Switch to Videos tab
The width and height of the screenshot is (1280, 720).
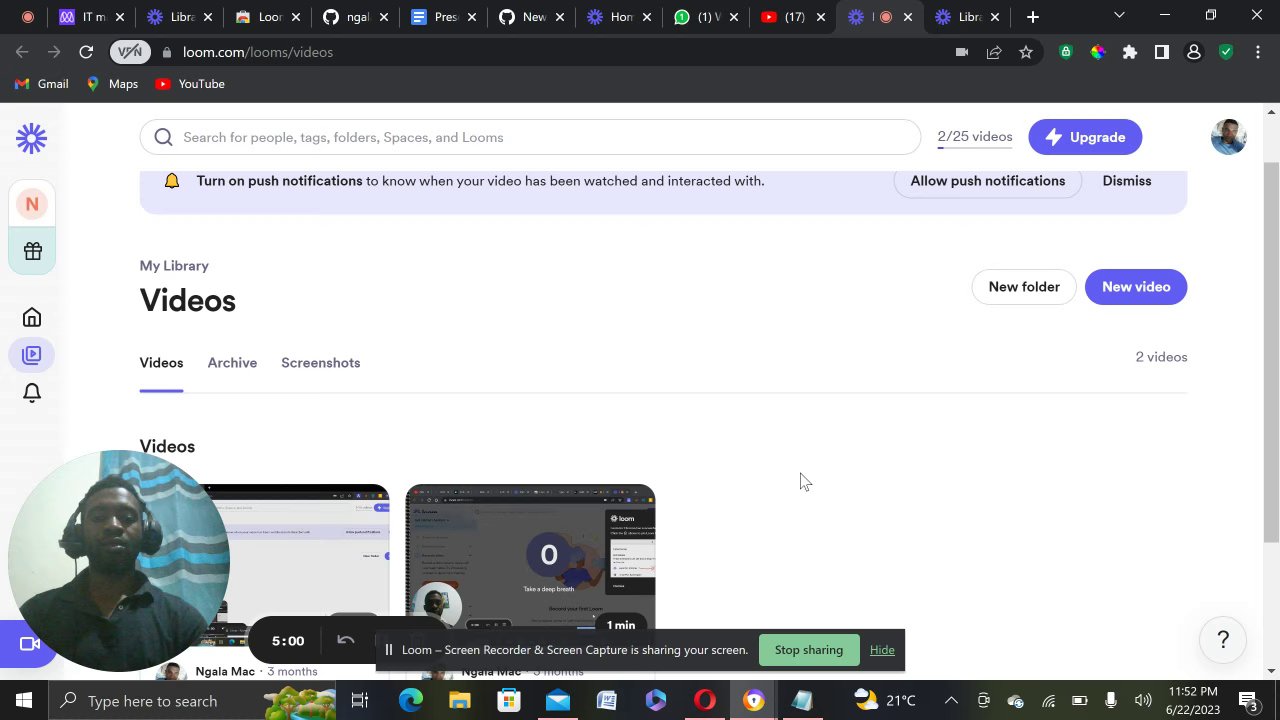point(161,363)
